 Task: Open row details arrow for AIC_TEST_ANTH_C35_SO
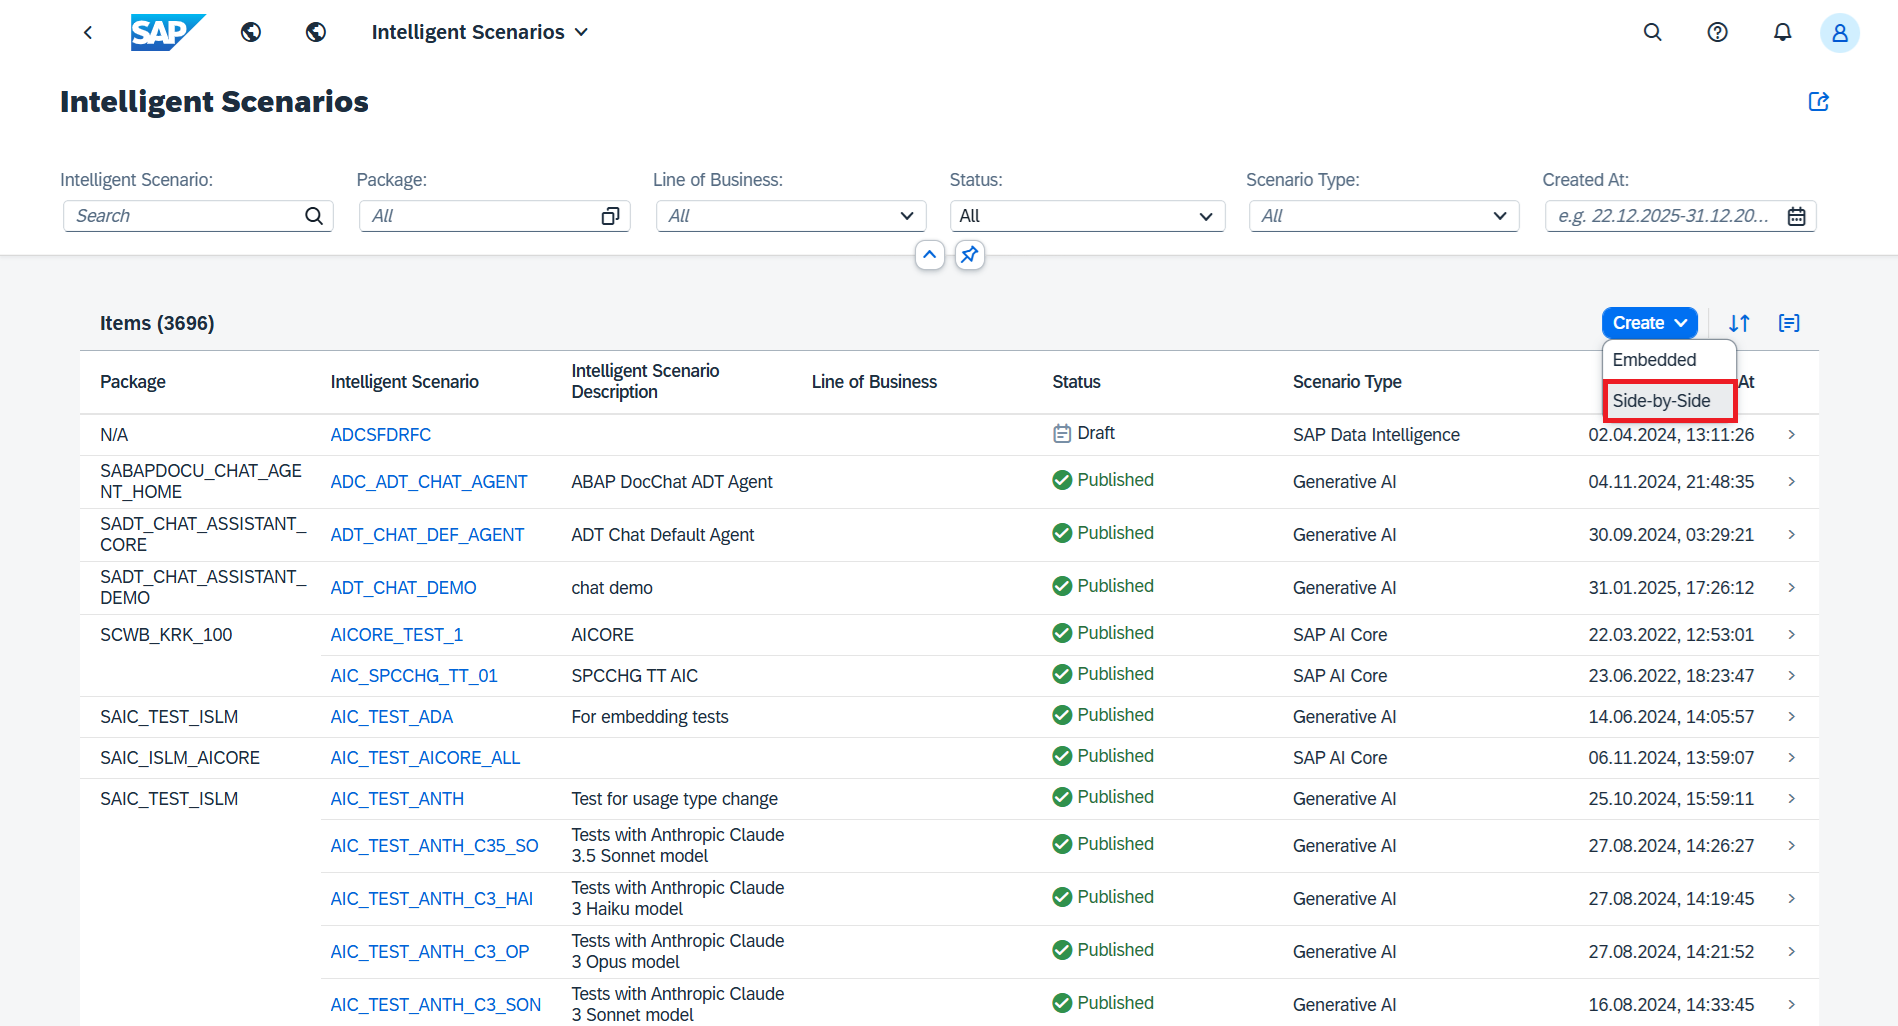point(1792,846)
